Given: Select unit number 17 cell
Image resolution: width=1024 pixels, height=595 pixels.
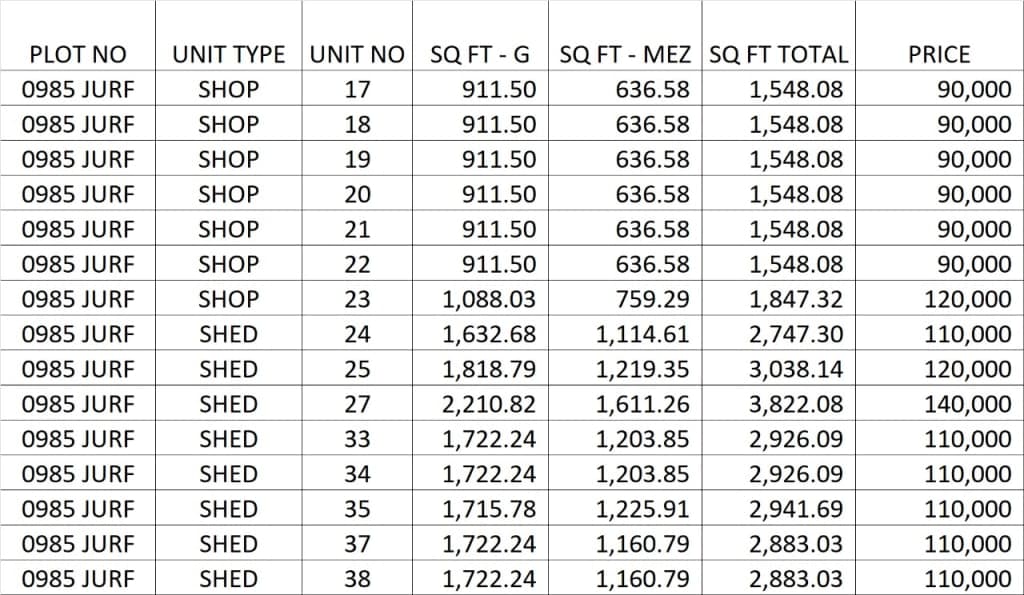Looking at the screenshot, I should [x=357, y=90].
